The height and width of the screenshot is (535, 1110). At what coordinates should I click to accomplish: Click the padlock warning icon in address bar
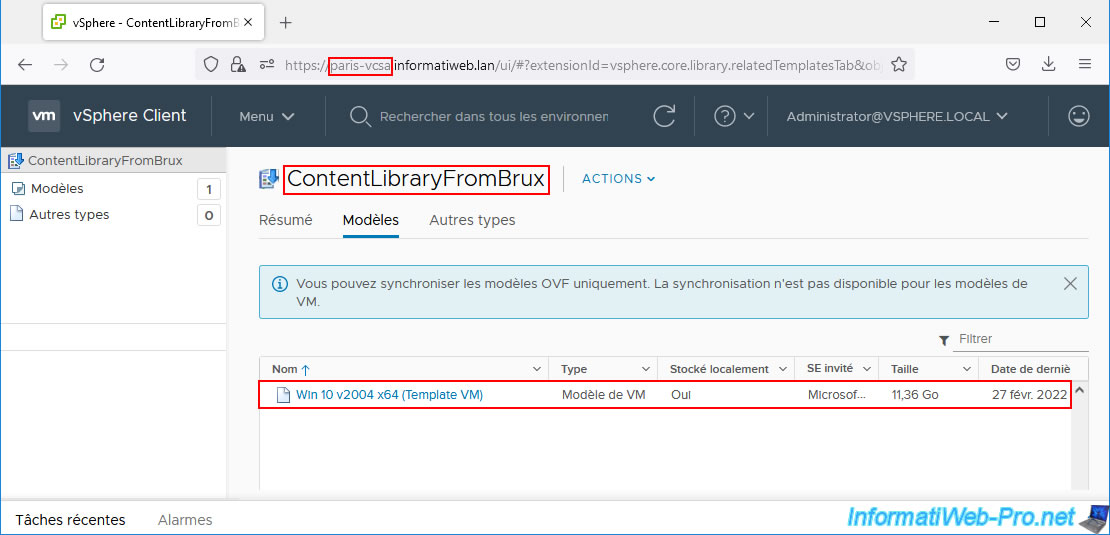238,65
